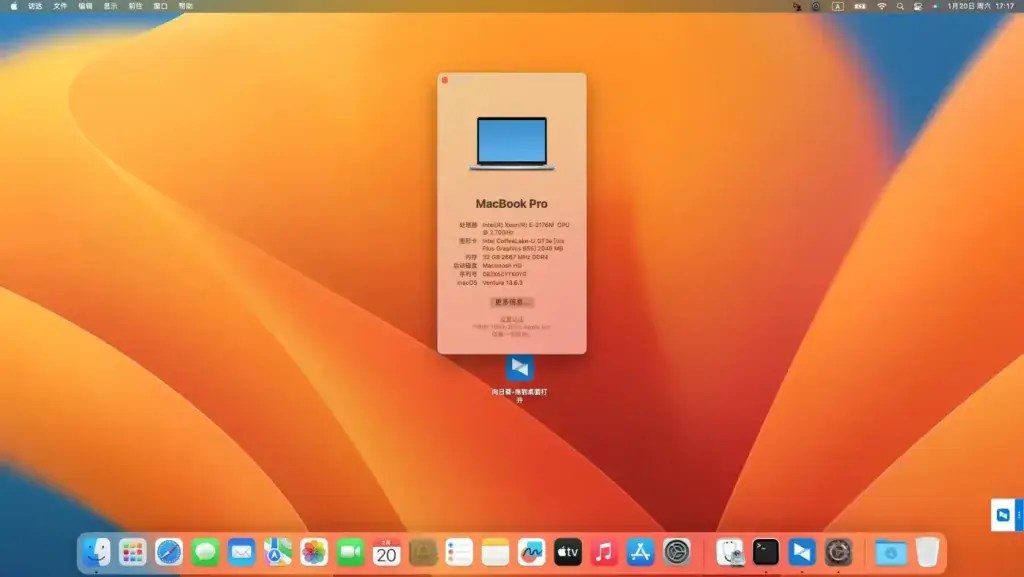Open the blue Sunlogin app in Dock
1024x577 pixels.
click(x=802, y=552)
